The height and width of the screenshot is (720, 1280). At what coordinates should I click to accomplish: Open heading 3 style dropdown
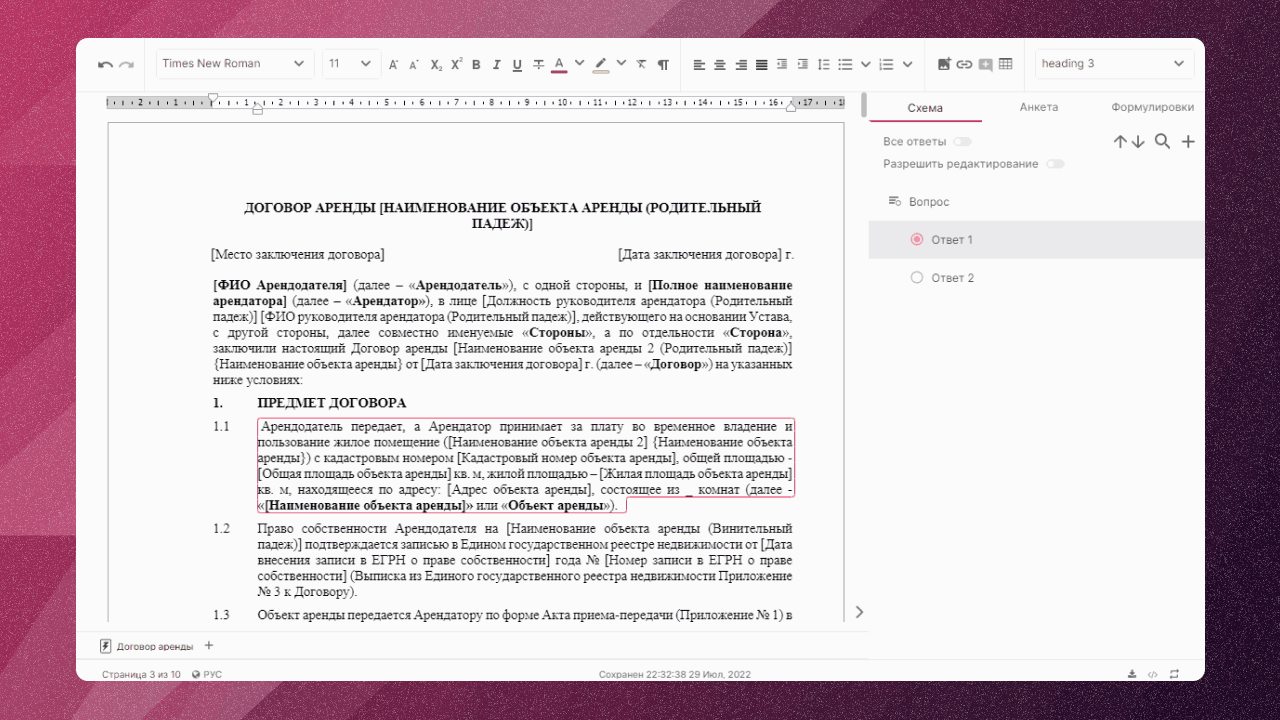[1115, 64]
